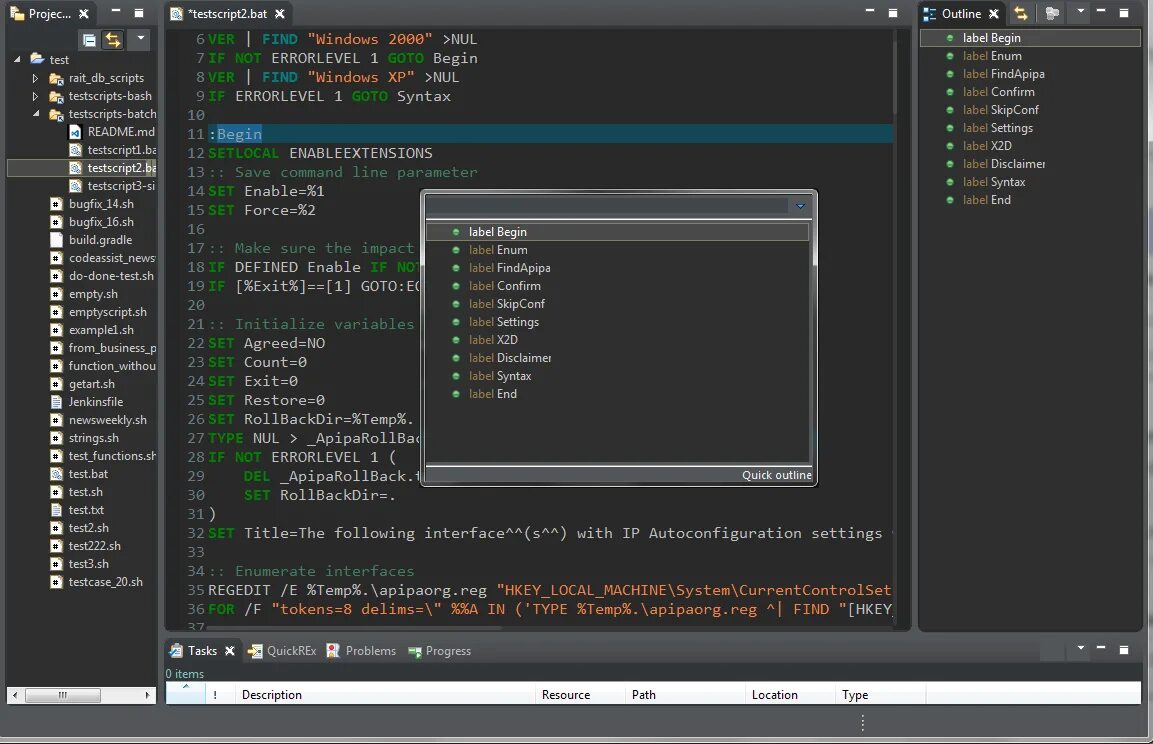This screenshot has width=1153, height=744.
Task: Select the Outline view tab
Action: tap(960, 13)
